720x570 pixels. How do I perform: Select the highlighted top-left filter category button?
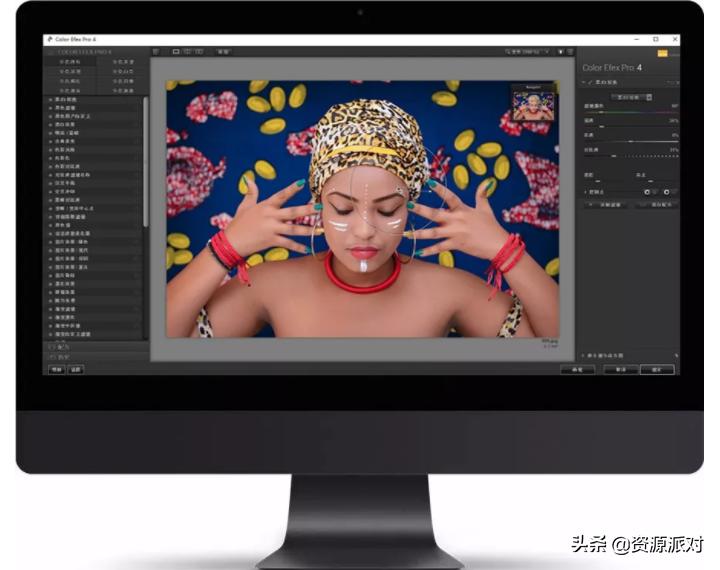point(70,62)
